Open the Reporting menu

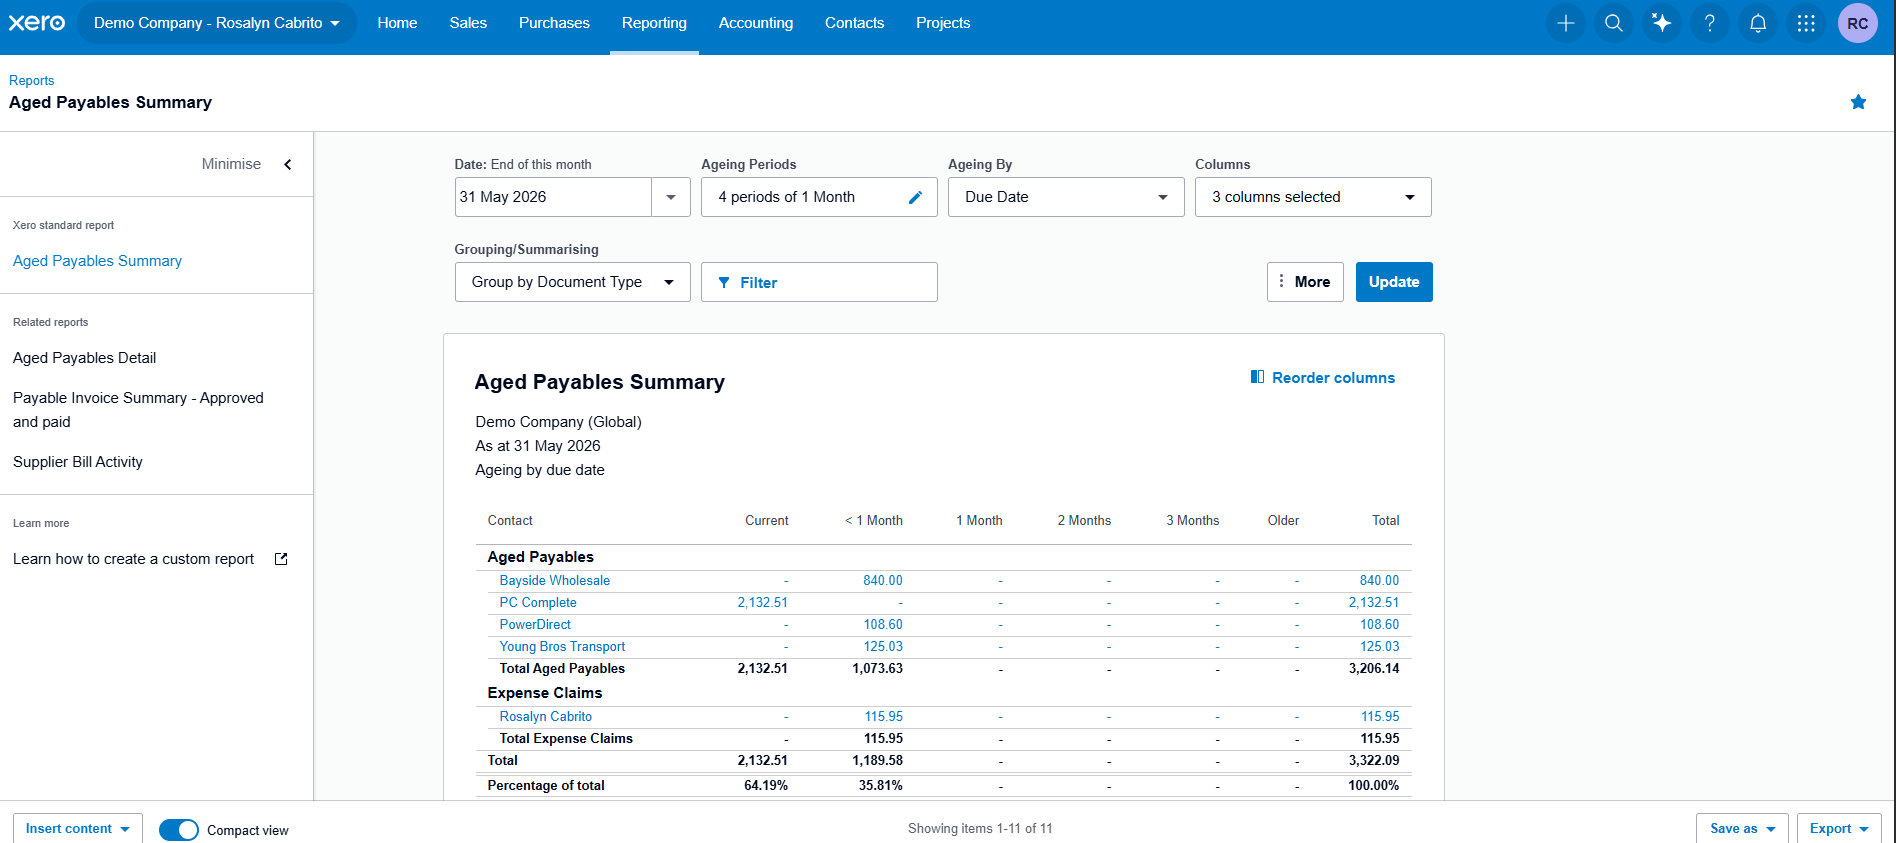654,23
